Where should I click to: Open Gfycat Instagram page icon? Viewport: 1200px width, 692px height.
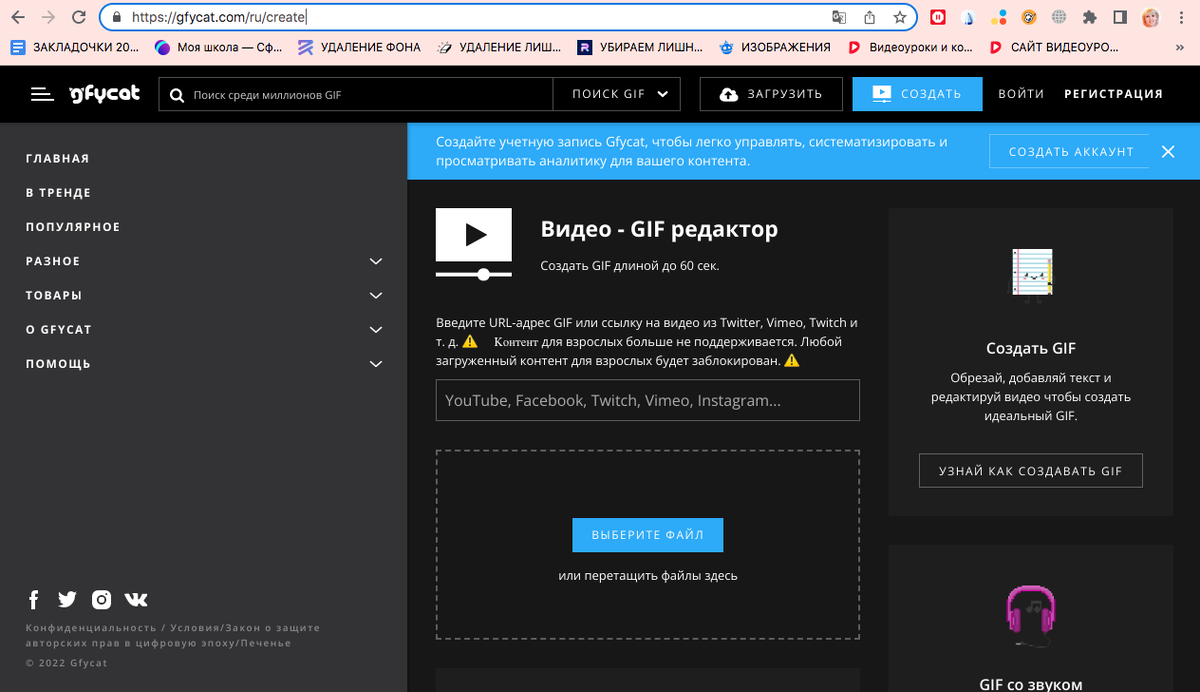click(101, 600)
